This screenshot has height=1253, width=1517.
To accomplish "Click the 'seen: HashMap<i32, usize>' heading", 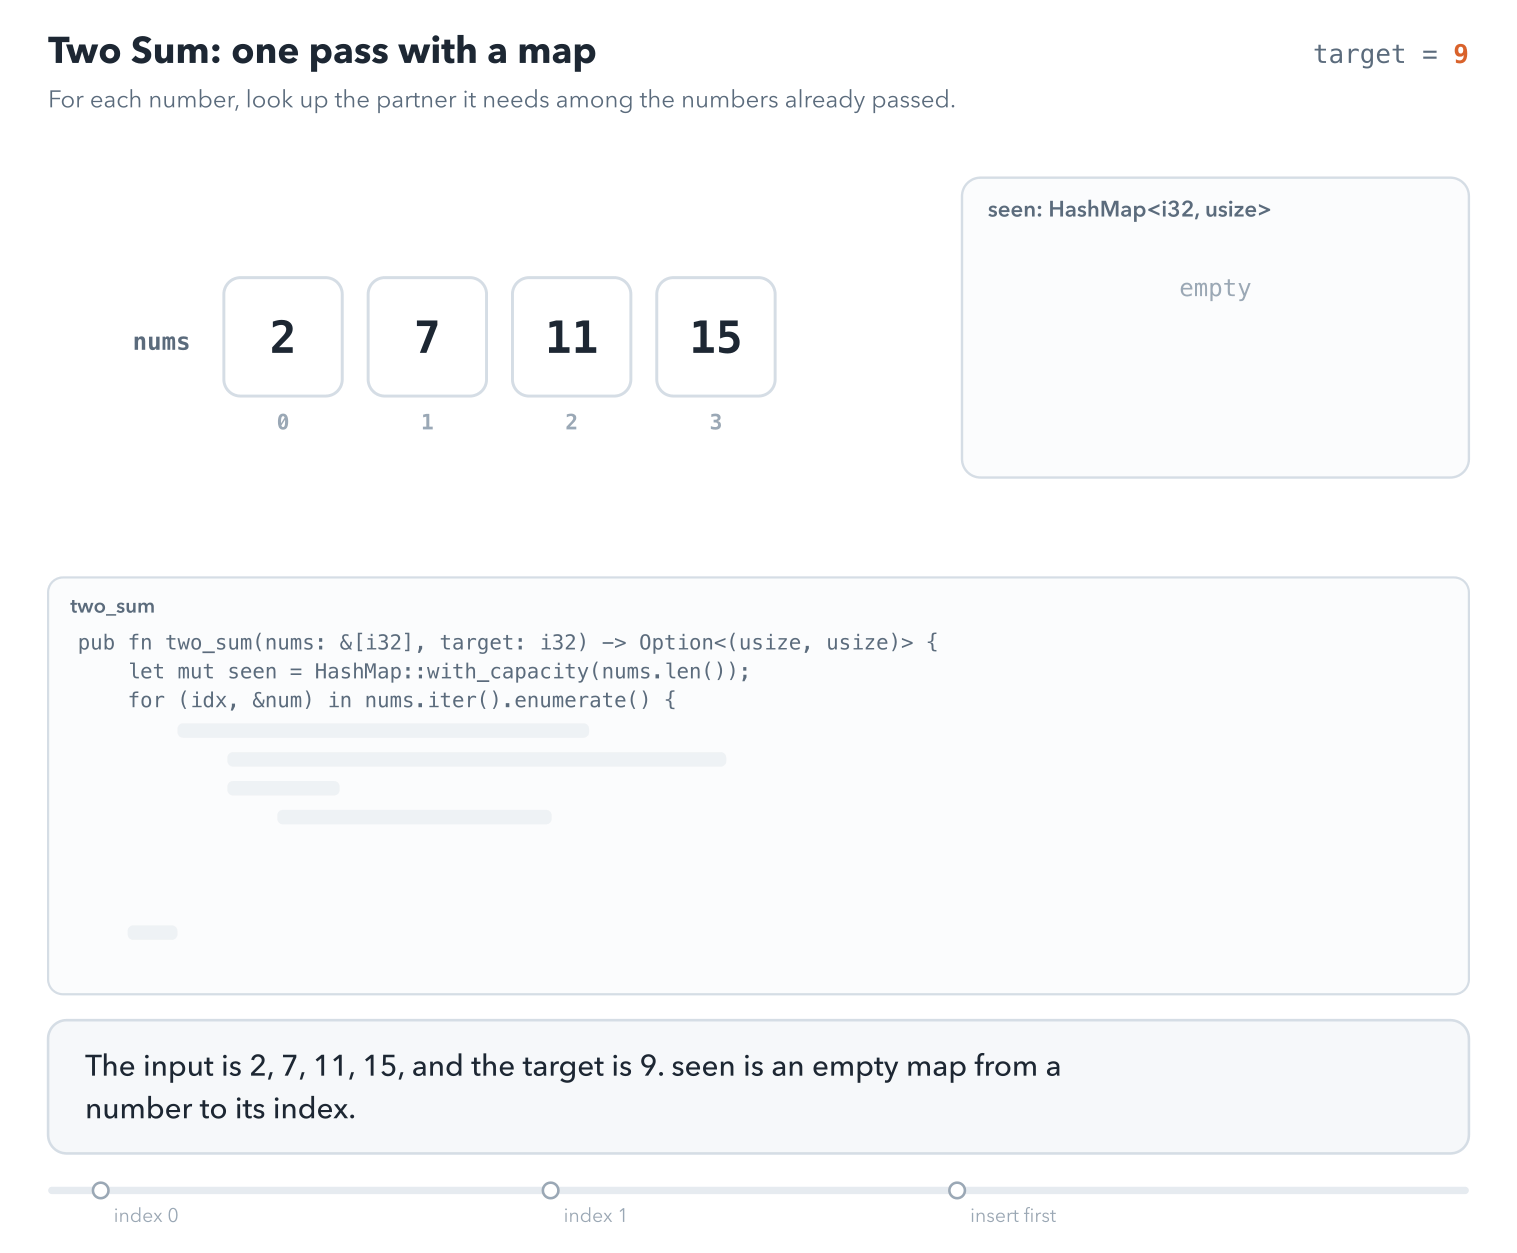I will [x=1129, y=209].
